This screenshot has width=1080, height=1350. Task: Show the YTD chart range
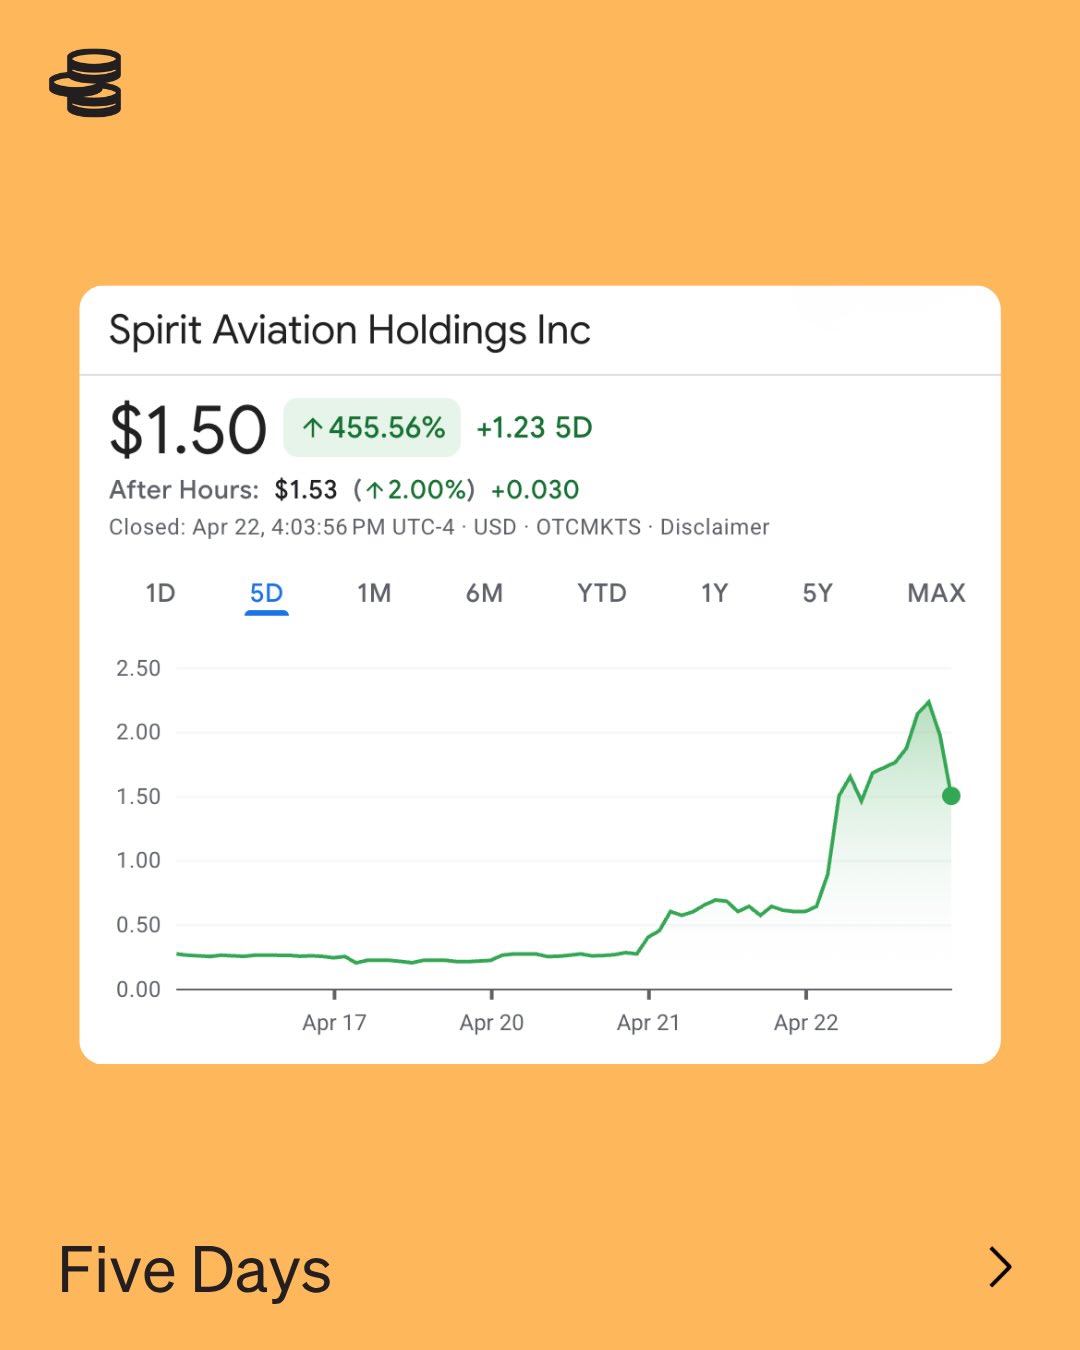coord(601,593)
